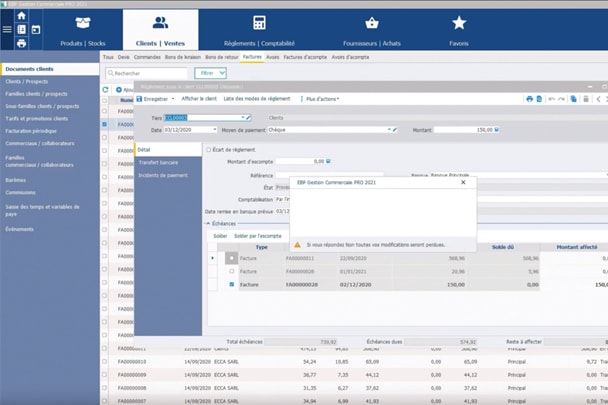Screen dimensions: 608x405
Task: Open Fournisseurs | Achats basket icon
Action: [x=372, y=24]
